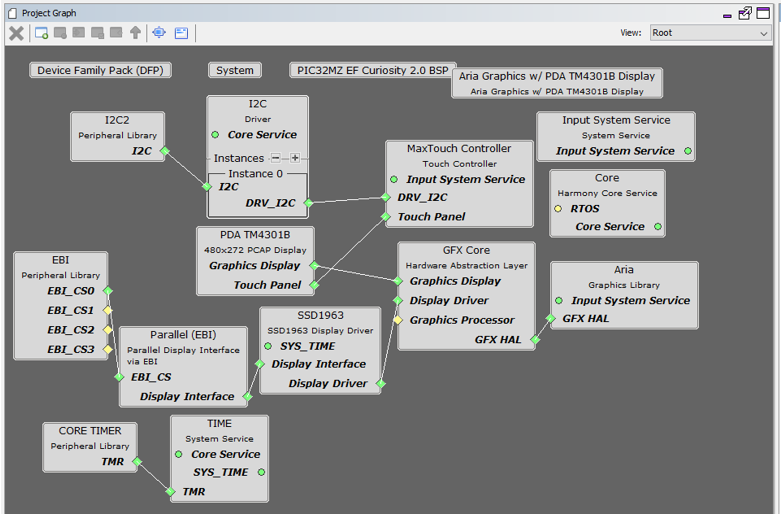
Task: Select the PDA TM4301B node title
Action: (x=255, y=235)
